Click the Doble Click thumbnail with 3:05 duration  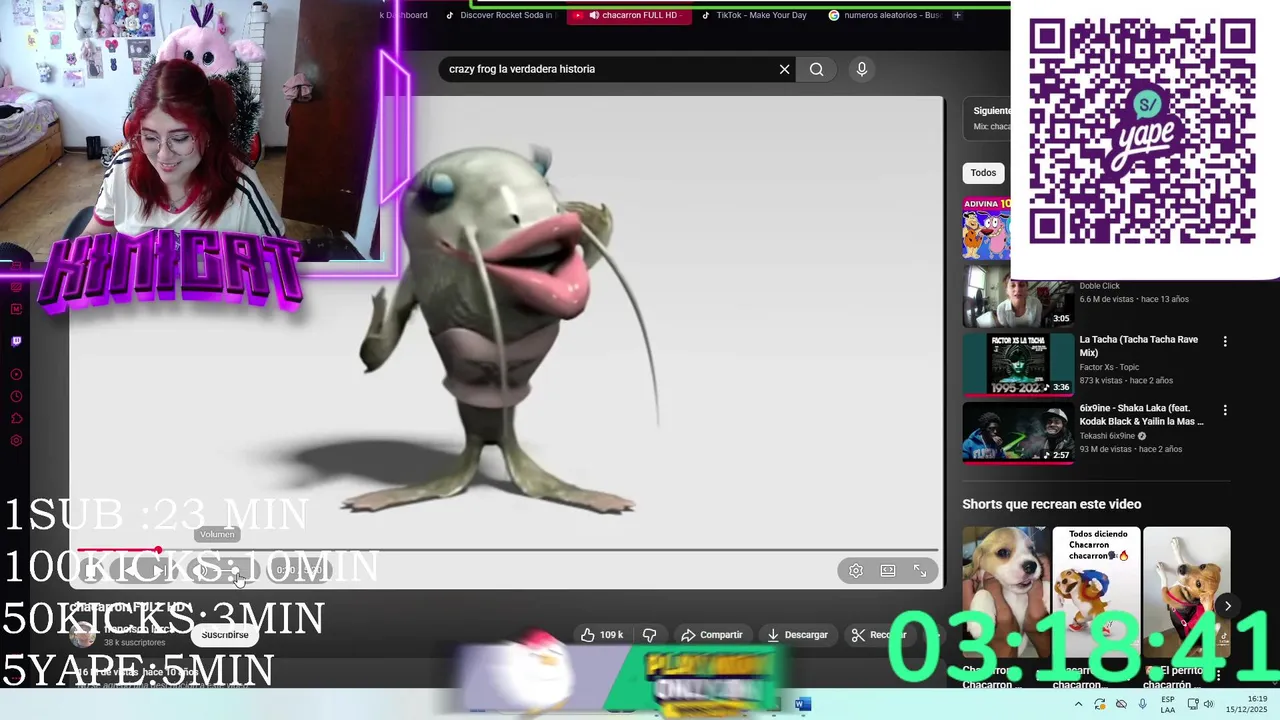pyautogui.click(x=1017, y=296)
